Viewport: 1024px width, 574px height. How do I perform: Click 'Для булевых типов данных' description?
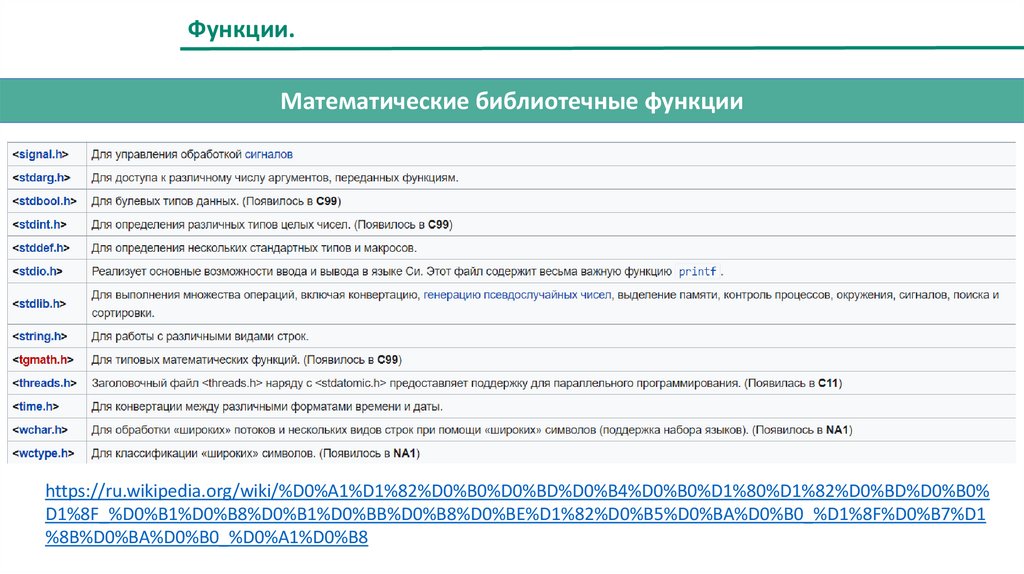216,201
